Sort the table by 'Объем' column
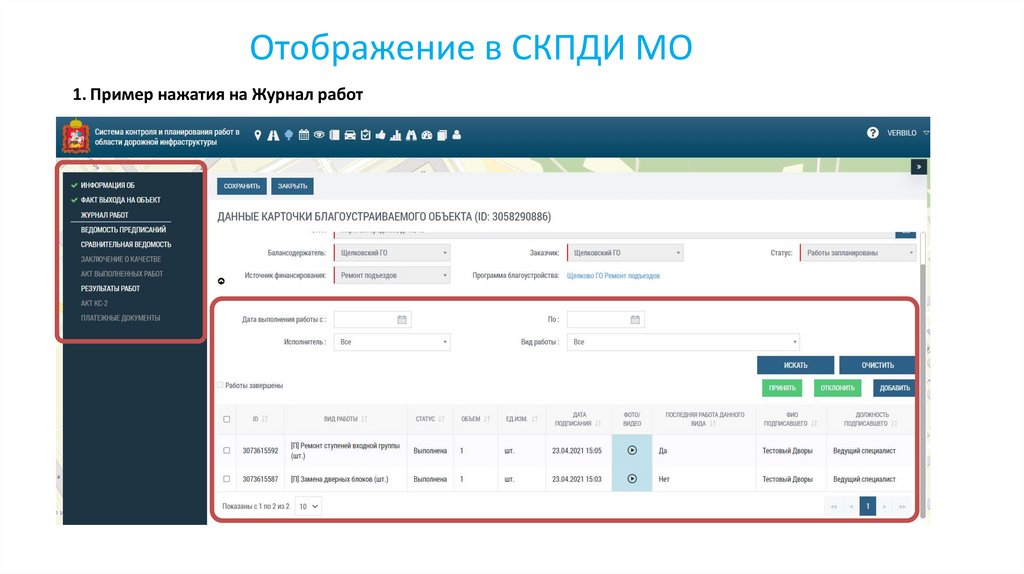 click(x=487, y=419)
